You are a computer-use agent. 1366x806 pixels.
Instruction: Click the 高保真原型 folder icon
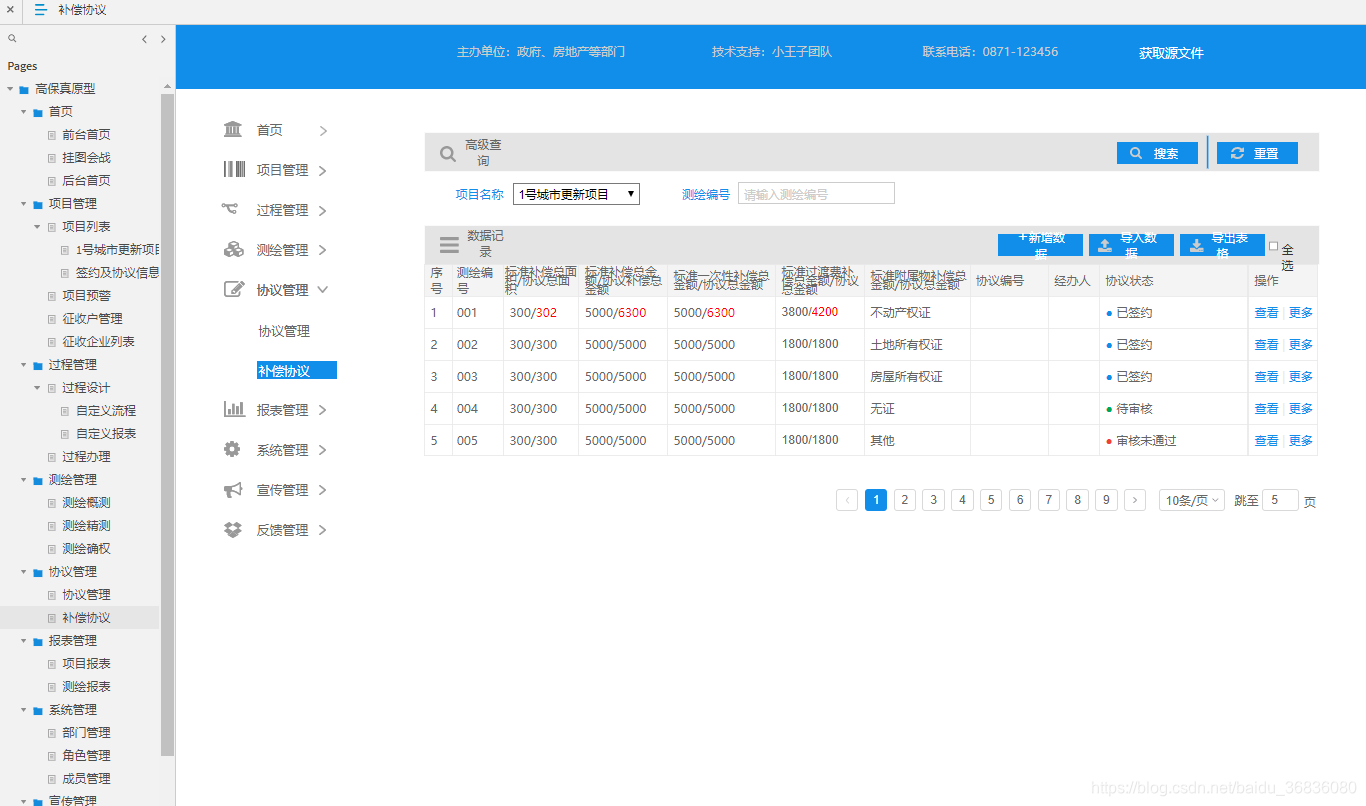click(24, 89)
